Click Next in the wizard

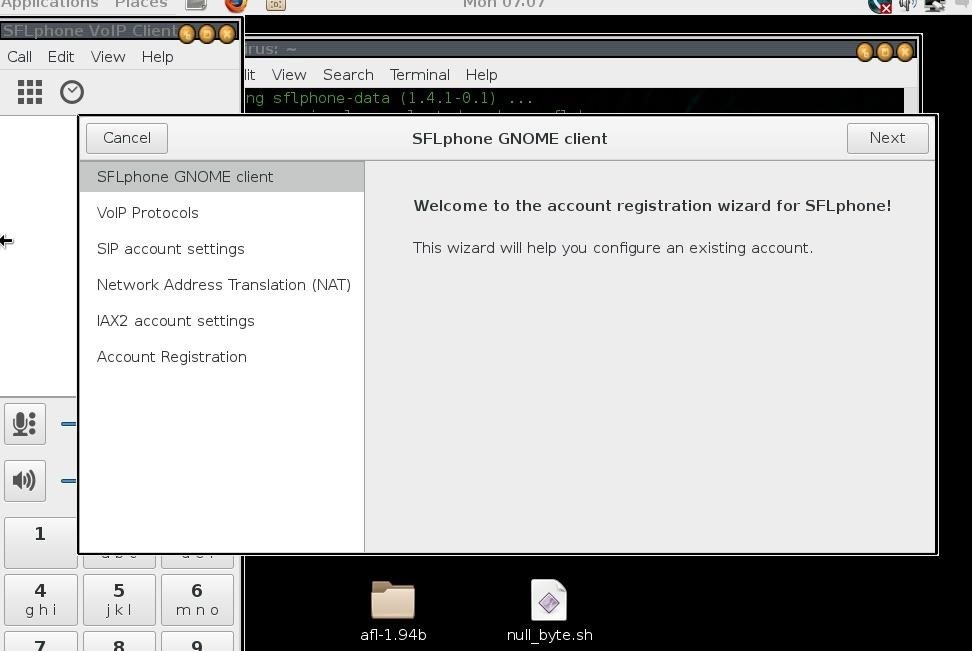pos(887,138)
